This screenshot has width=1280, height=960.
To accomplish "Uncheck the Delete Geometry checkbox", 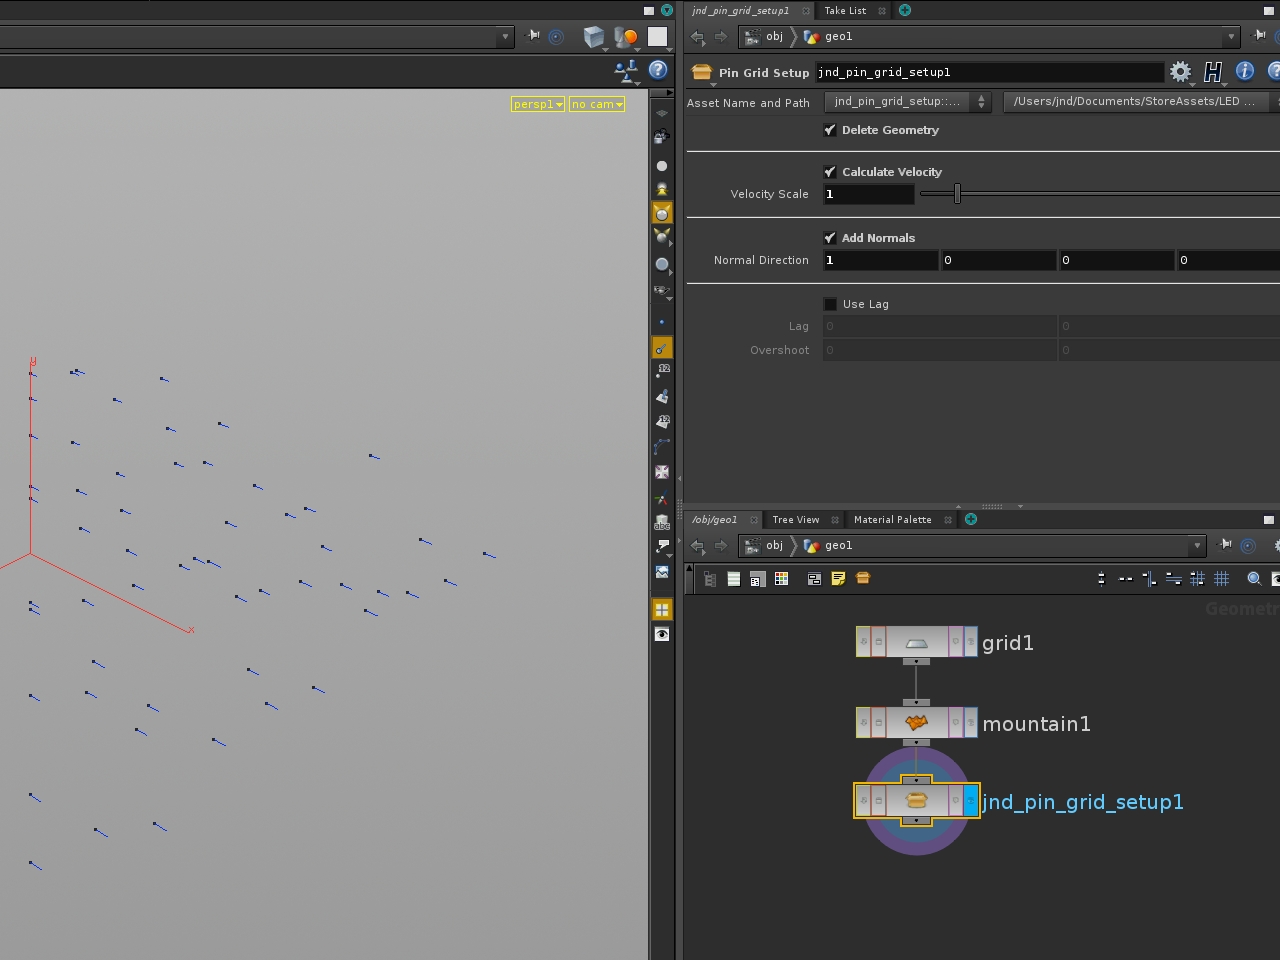I will [830, 130].
